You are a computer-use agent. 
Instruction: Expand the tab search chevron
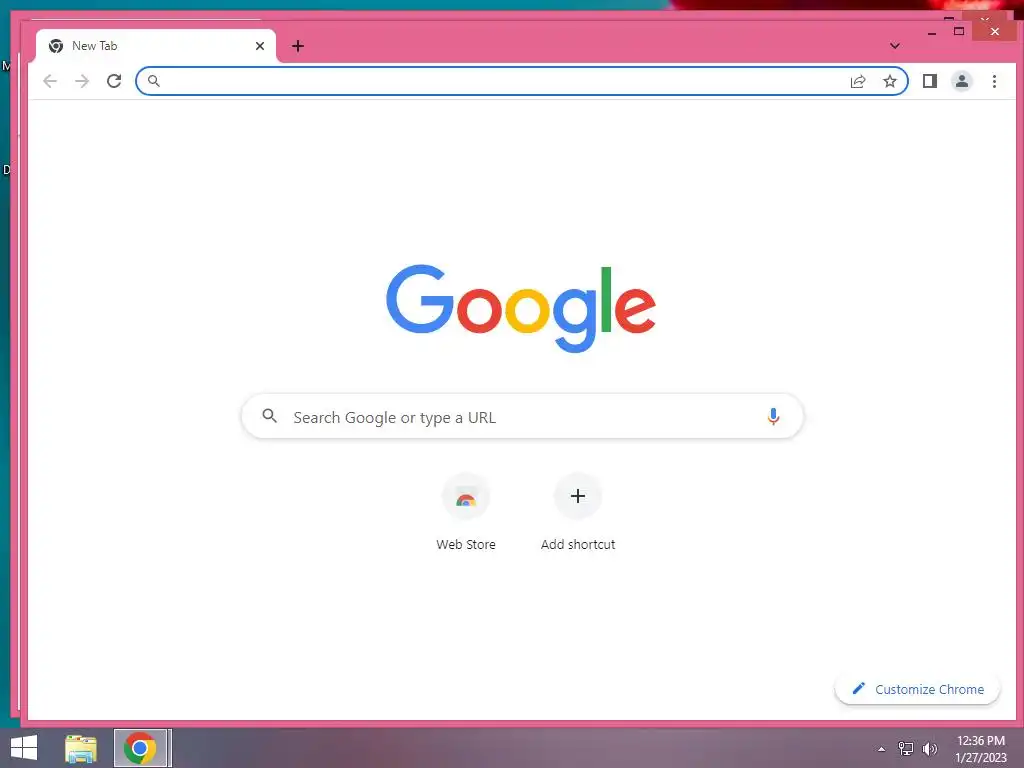pyautogui.click(x=895, y=46)
